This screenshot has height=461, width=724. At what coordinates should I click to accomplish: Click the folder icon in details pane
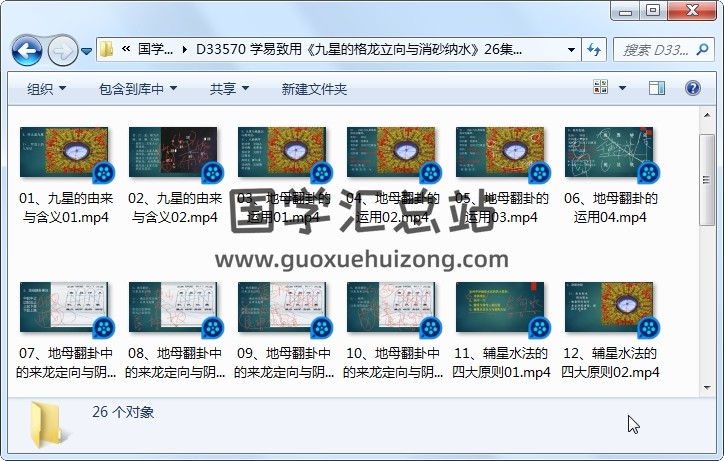48,425
